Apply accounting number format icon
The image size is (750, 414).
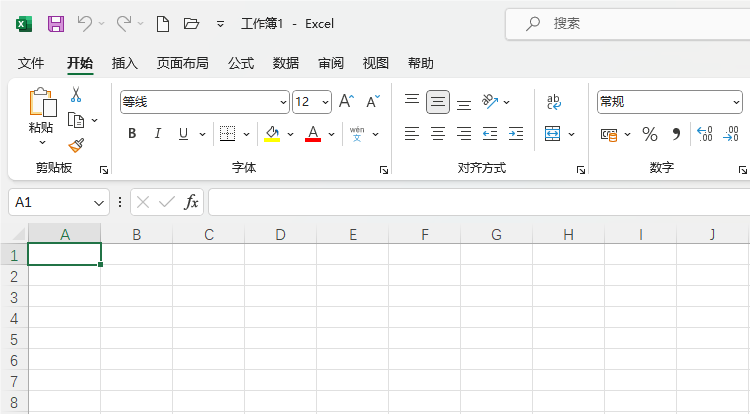[x=609, y=135]
